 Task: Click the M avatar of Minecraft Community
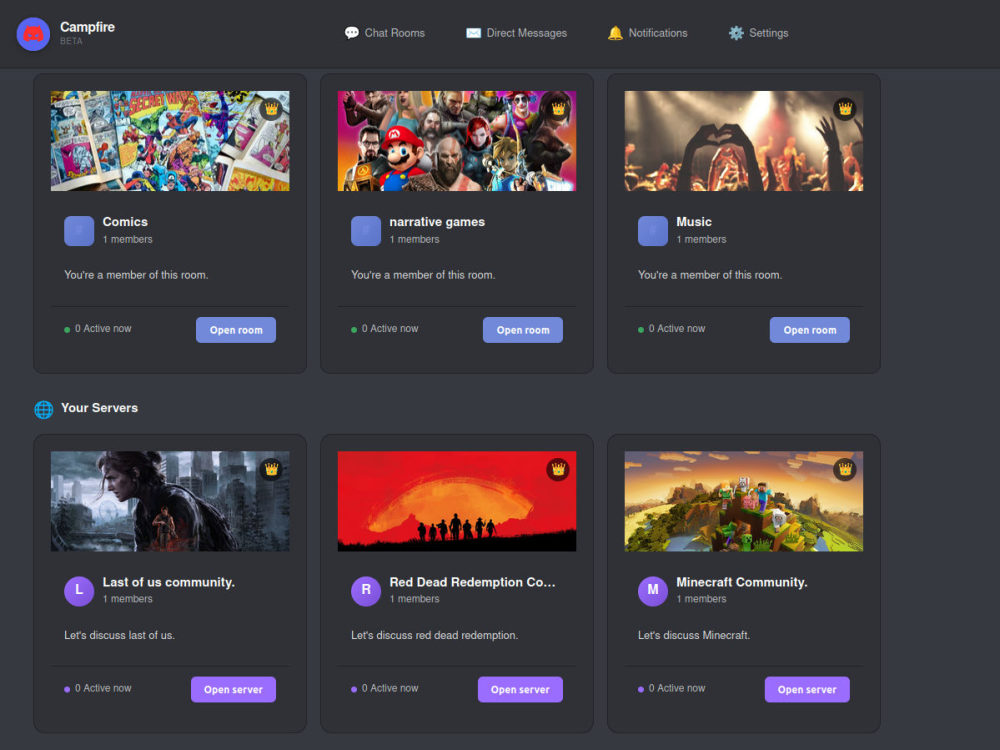coord(653,591)
